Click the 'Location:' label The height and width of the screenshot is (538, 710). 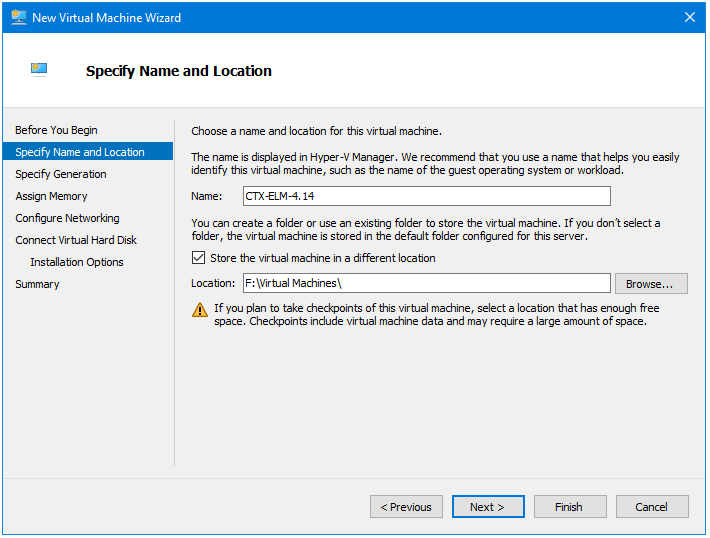(x=213, y=283)
